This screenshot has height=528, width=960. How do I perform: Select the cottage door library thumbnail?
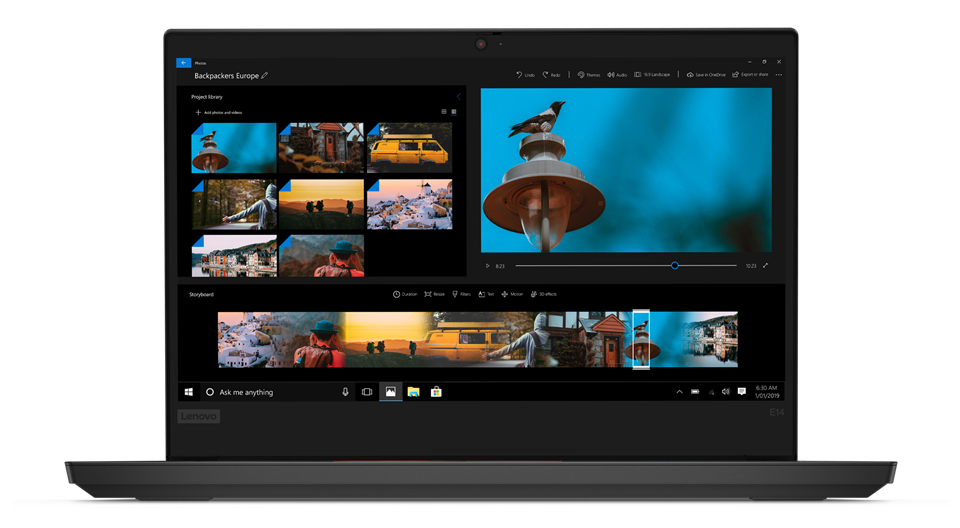321,148
